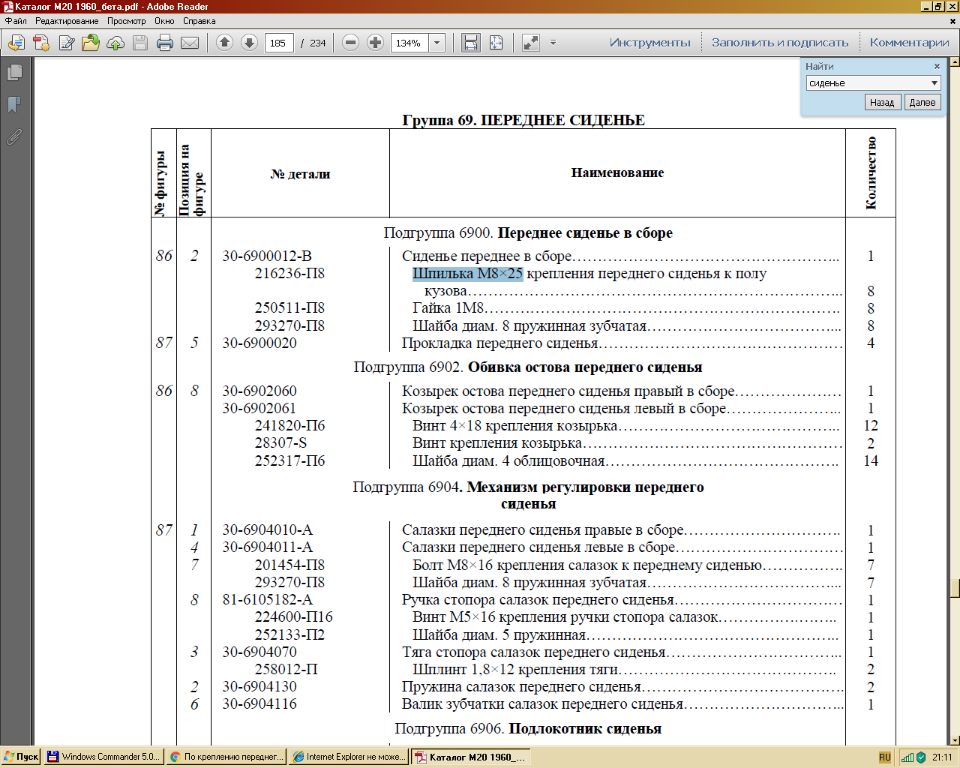Image resolution: width=960 pixels, height=768 pixels.
Task: Click the RU language indicator in tray
Action: 885,758
